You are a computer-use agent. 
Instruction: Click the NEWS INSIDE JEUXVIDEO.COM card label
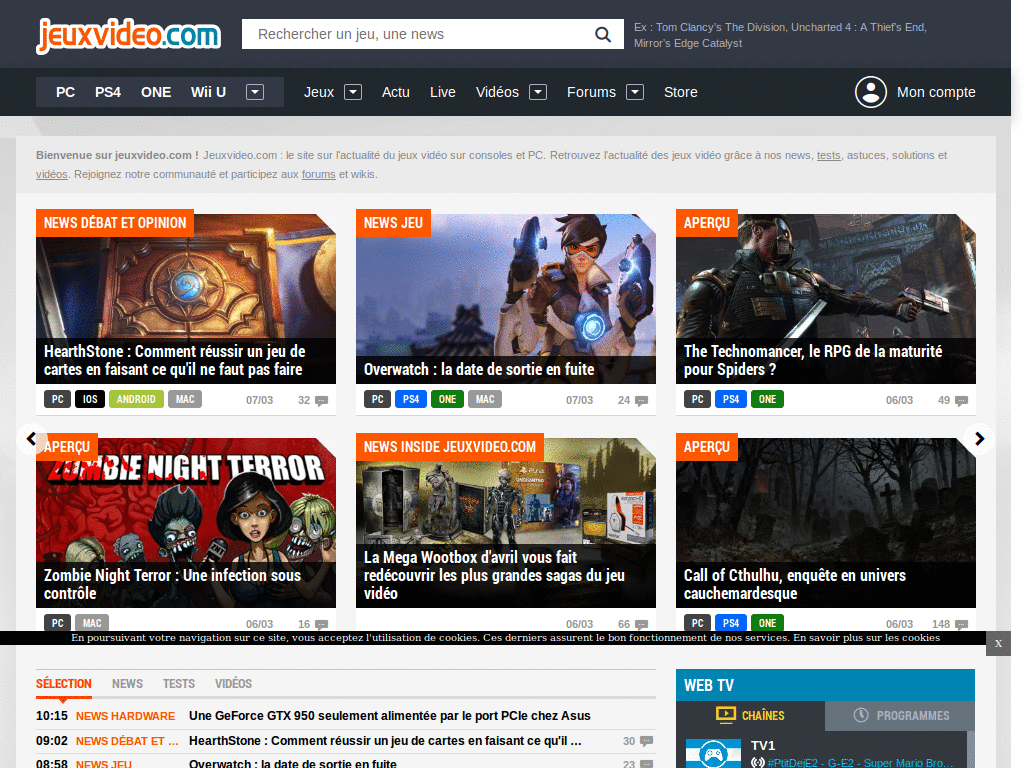(x=450, y=447)
